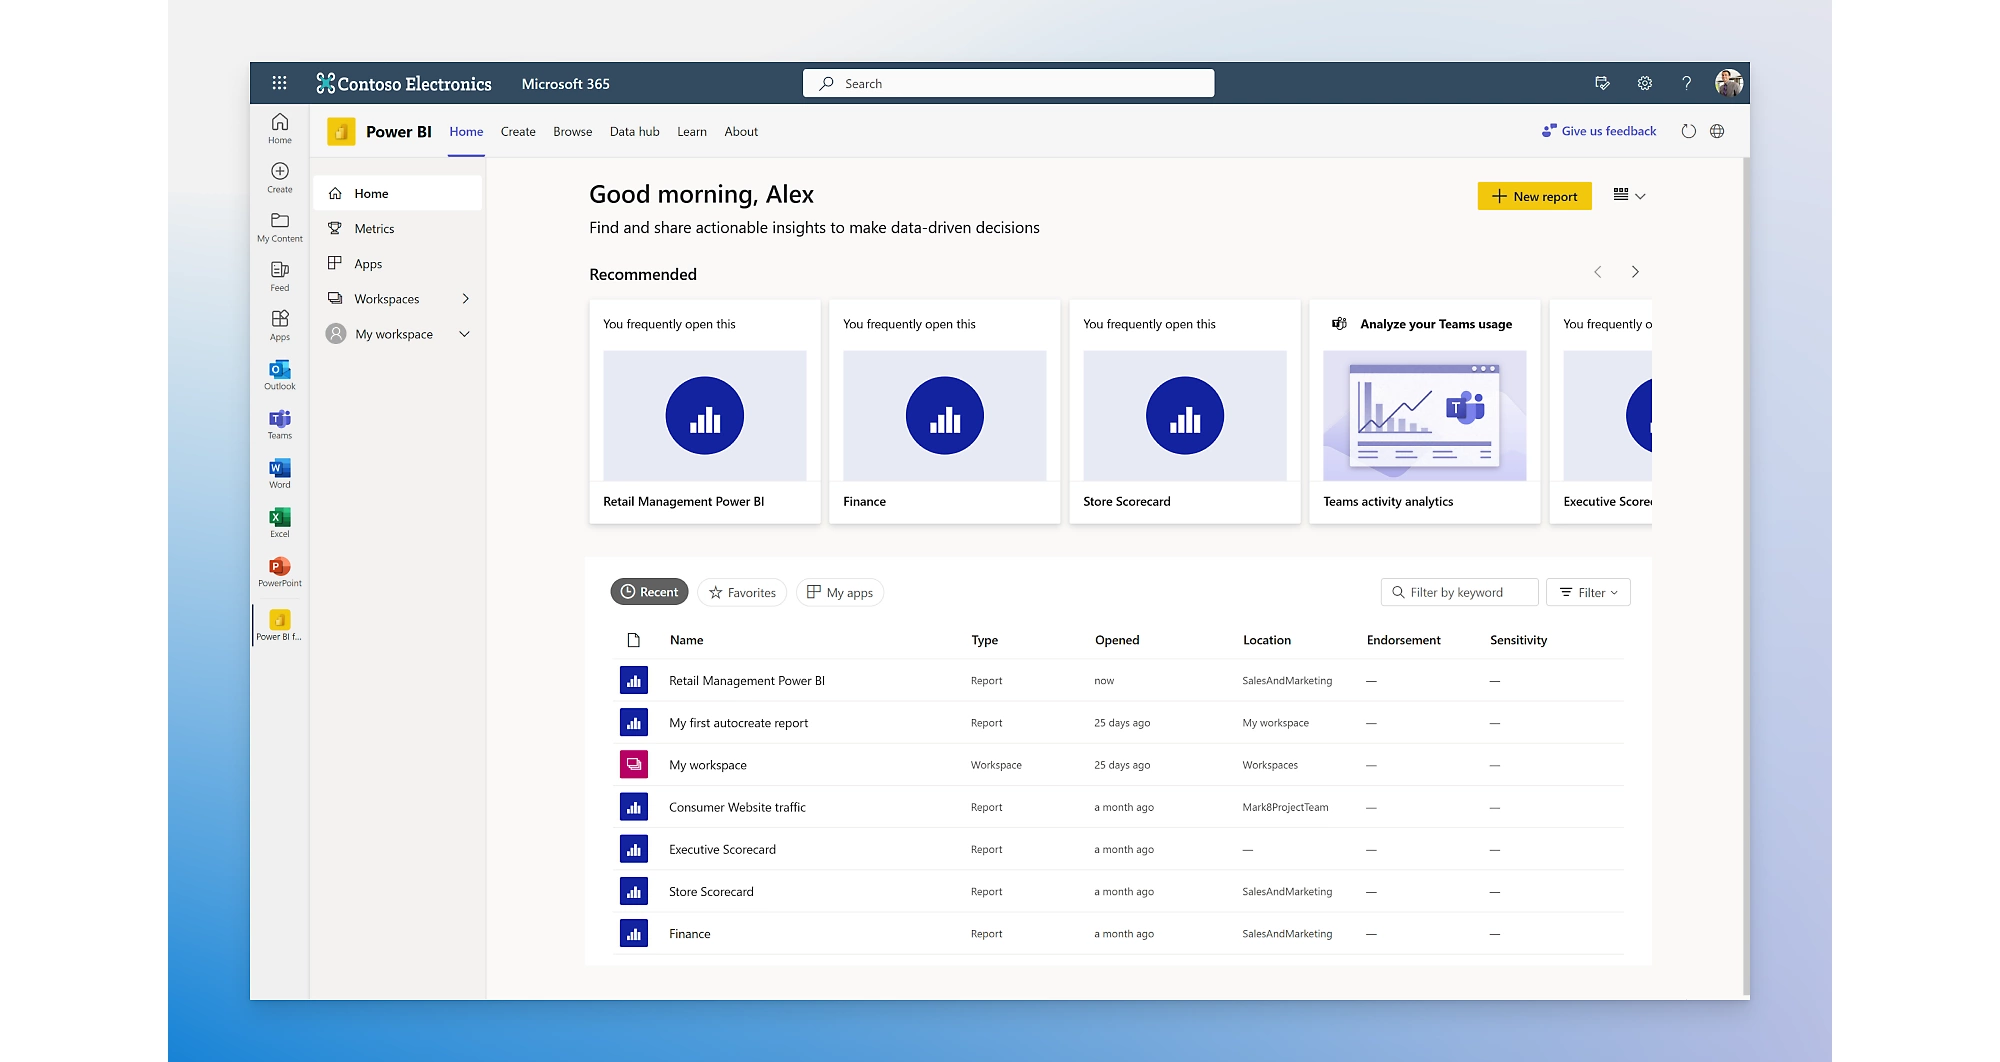This screenshot has height=1062, width=2000.
Task: Open Apps in the navigation pane
Action: click(398, 264)
